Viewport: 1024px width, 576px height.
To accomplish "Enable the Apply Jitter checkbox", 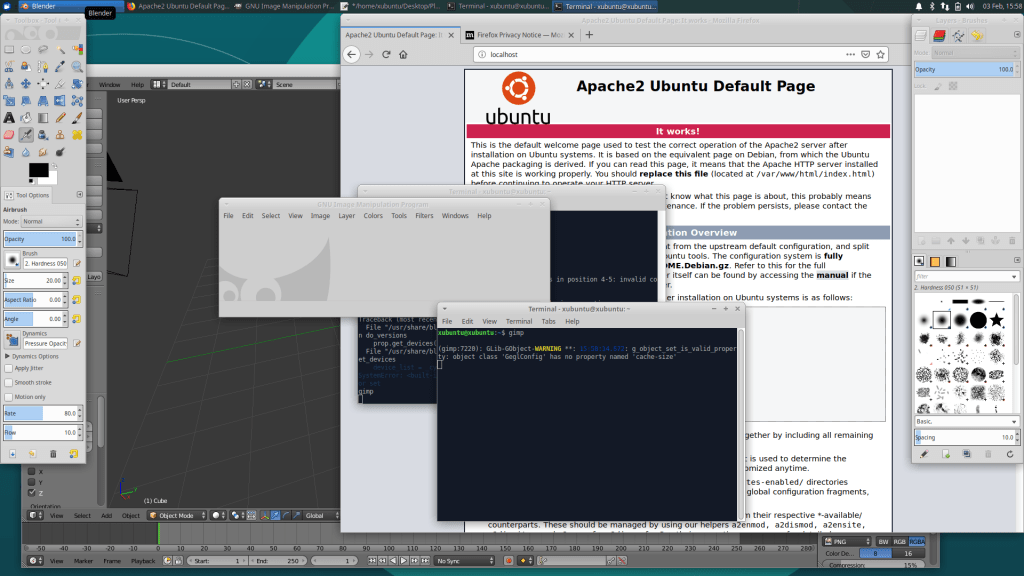I will (x=9, y=368).
